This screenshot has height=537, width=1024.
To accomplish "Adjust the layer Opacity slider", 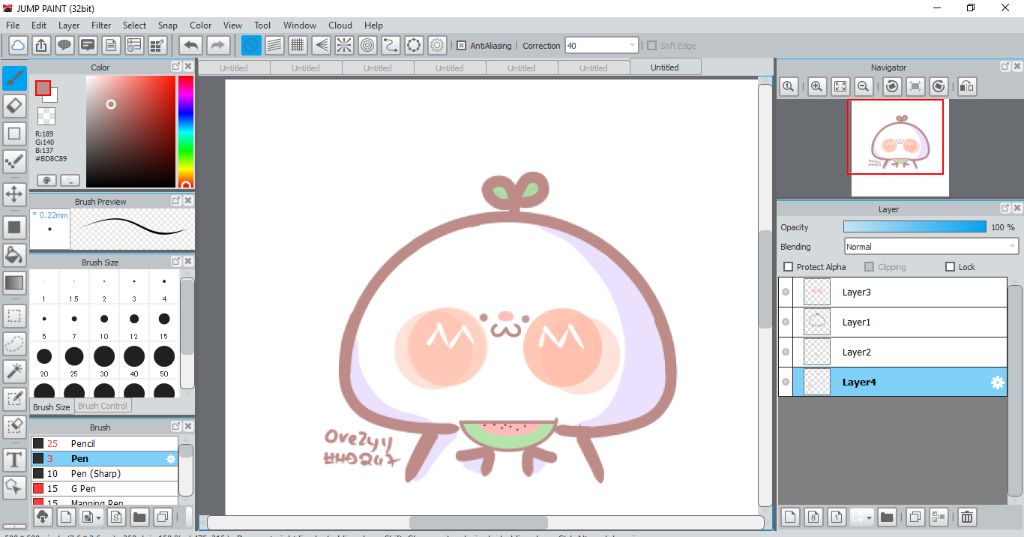I will click(914, 227).
